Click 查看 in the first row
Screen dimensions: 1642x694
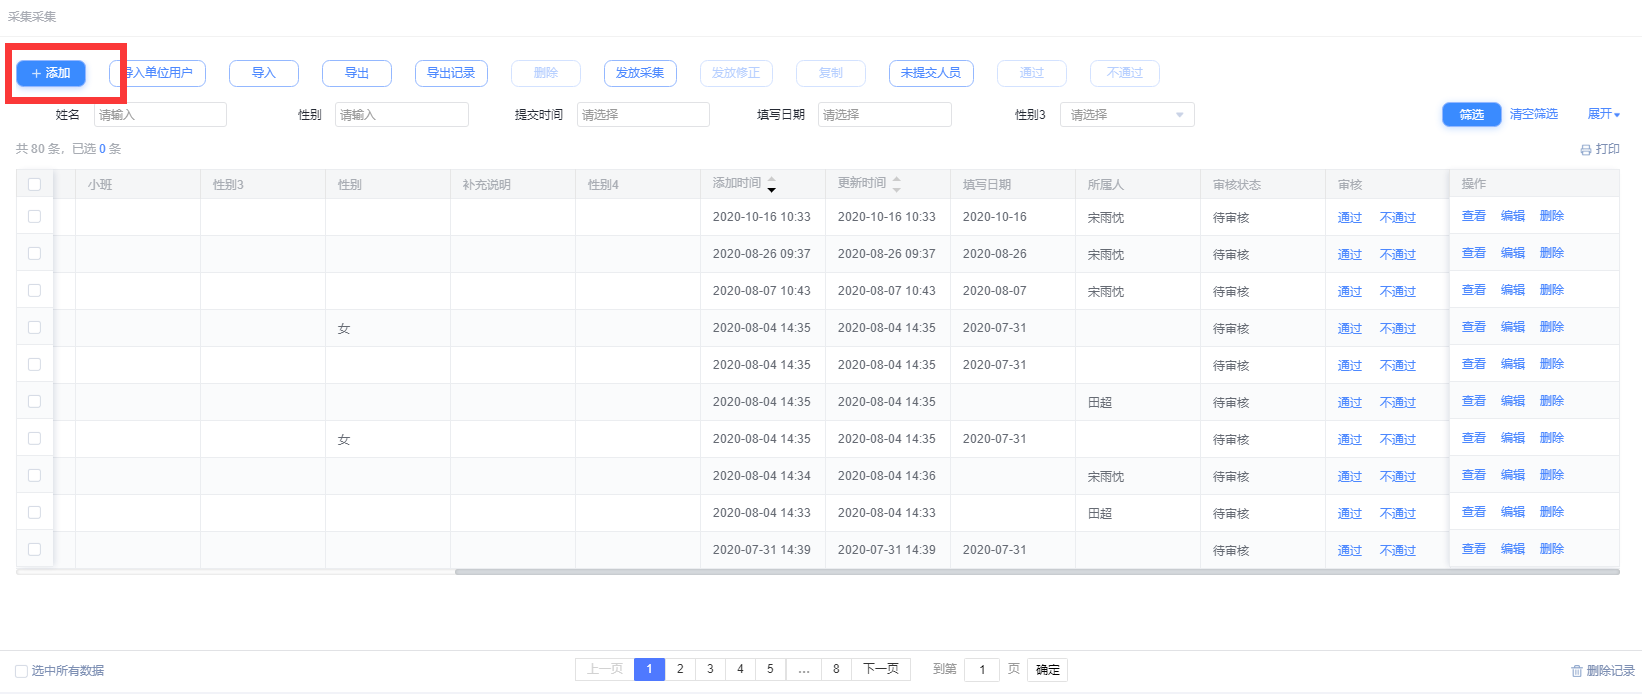tap(1473, 216)
